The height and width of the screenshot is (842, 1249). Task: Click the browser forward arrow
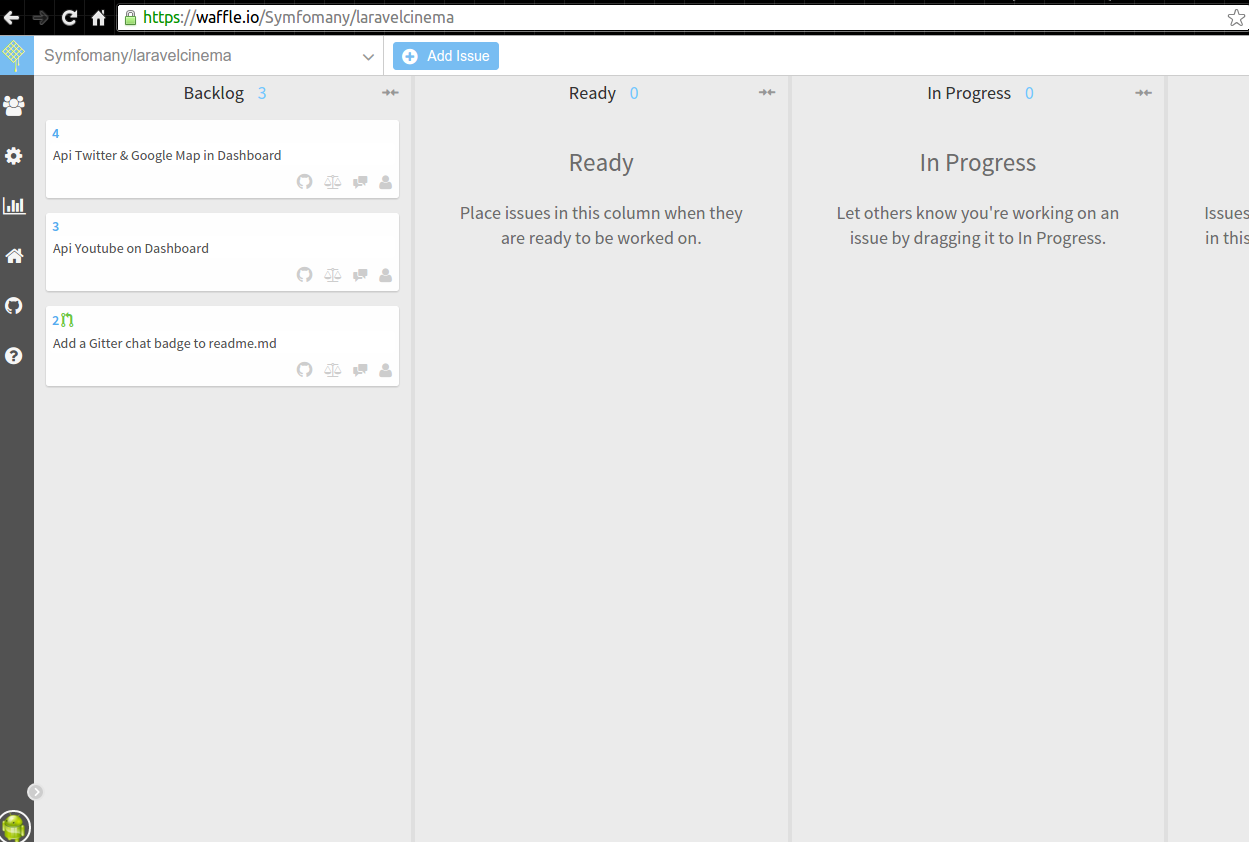41,17
